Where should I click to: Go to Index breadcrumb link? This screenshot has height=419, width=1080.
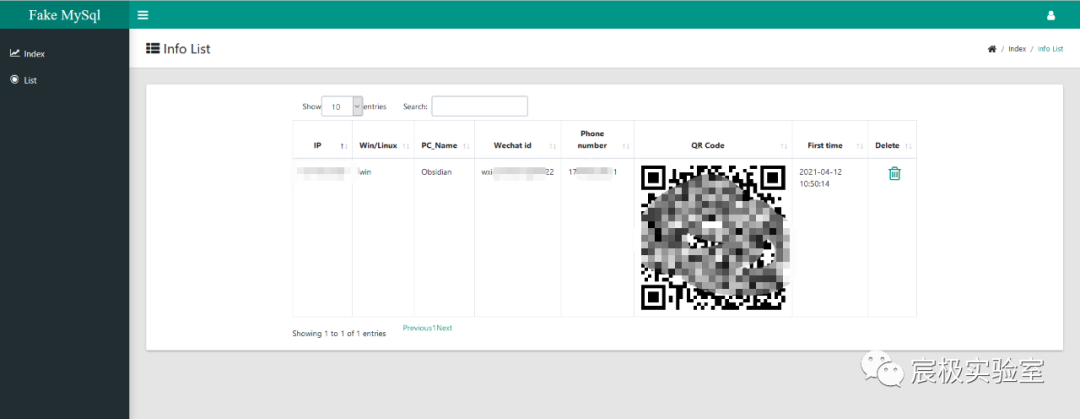click(x=1017, y=49)
